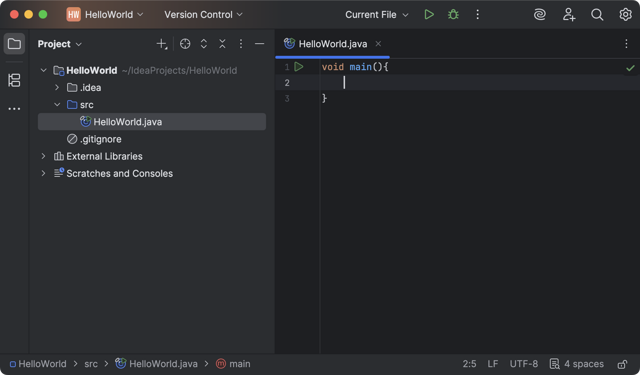
Task: Open Code With Me add-user icon
Action: (569, 15)
